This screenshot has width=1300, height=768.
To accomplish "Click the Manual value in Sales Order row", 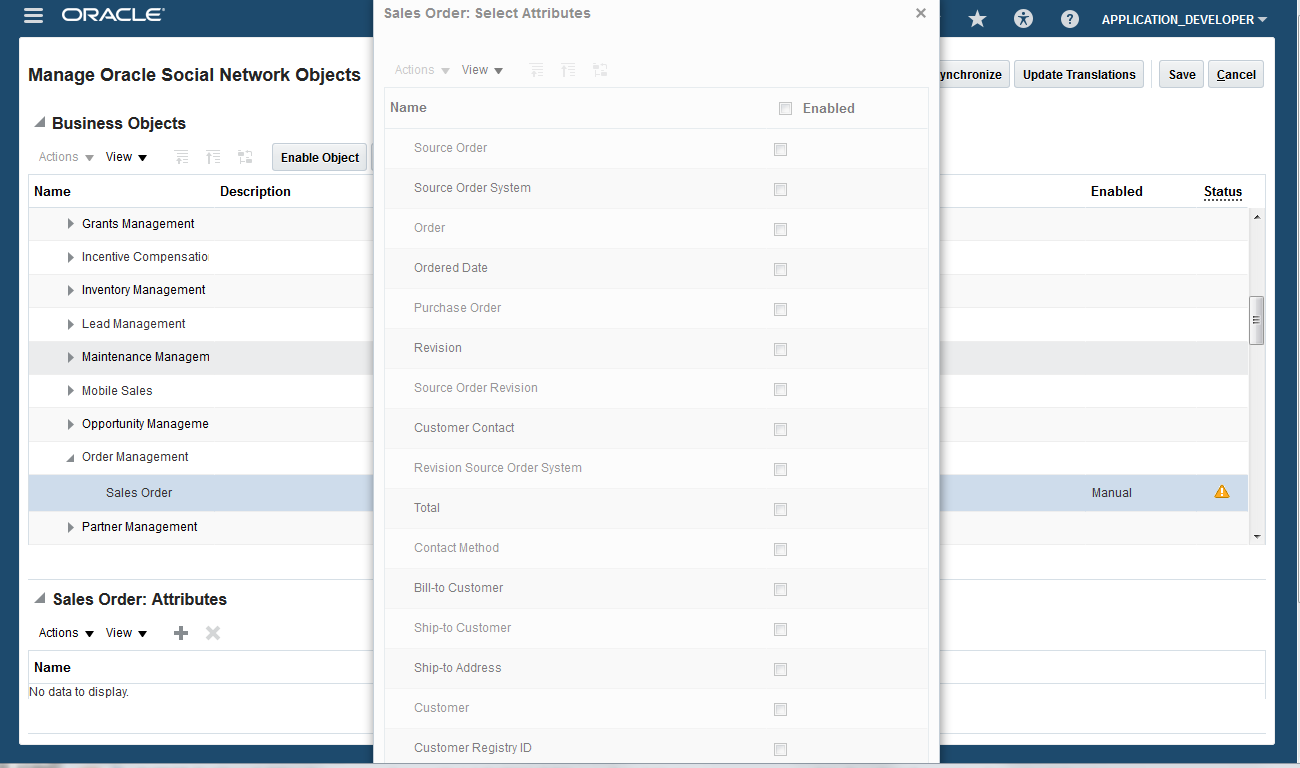I will point(1112,493).
